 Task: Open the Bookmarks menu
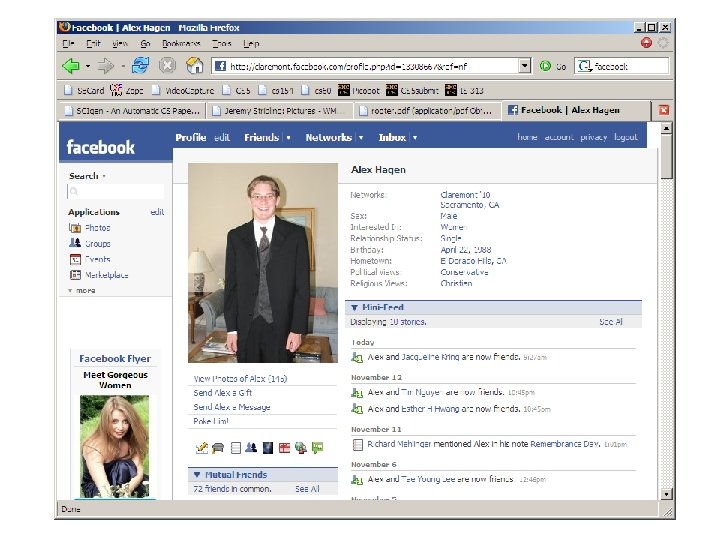coord(181,44)
